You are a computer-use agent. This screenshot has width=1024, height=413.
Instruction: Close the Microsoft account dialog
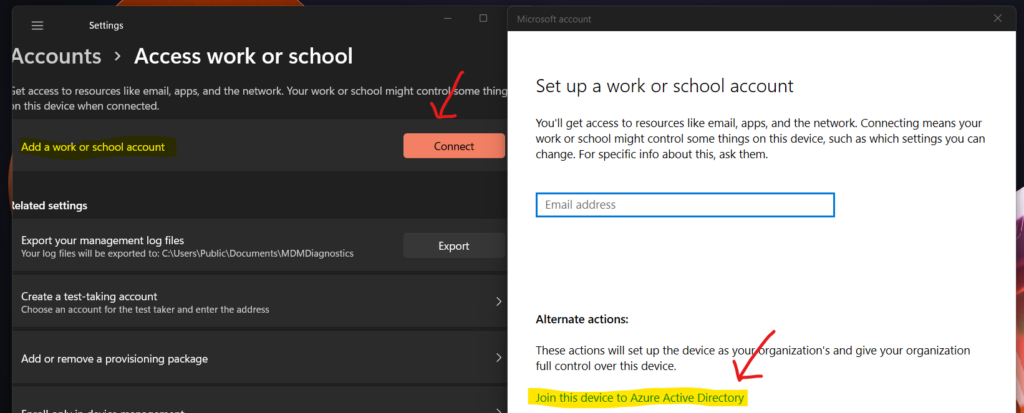(x=997, y=18)
